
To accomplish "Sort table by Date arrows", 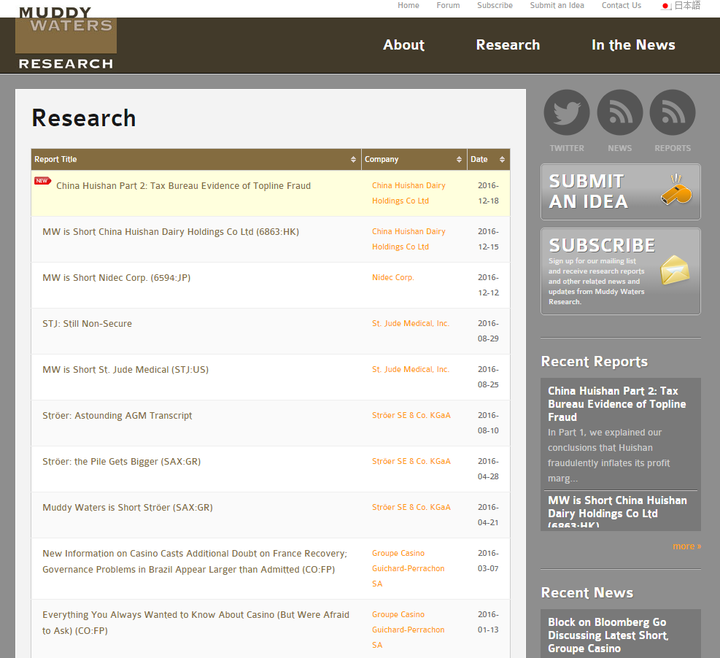I will click(502, 159).
